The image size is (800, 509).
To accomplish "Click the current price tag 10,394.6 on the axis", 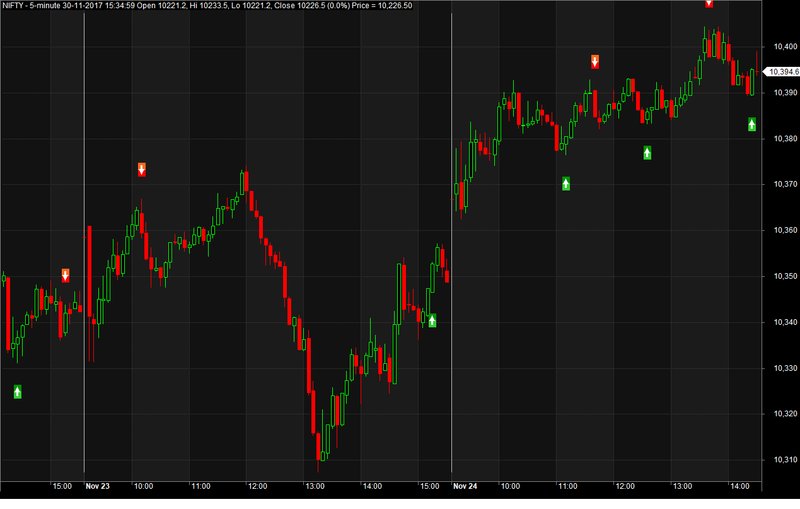I will 782,72.
